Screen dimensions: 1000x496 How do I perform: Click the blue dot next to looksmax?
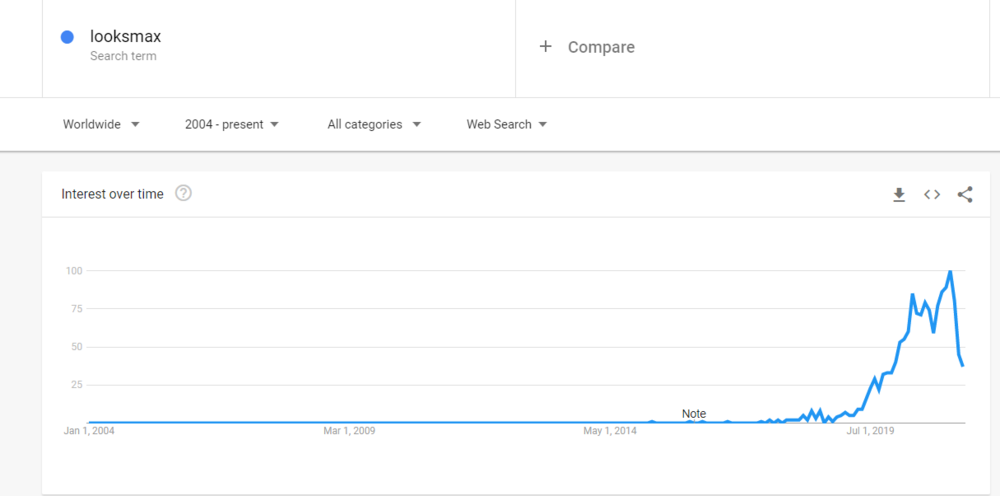click(68, 38)
